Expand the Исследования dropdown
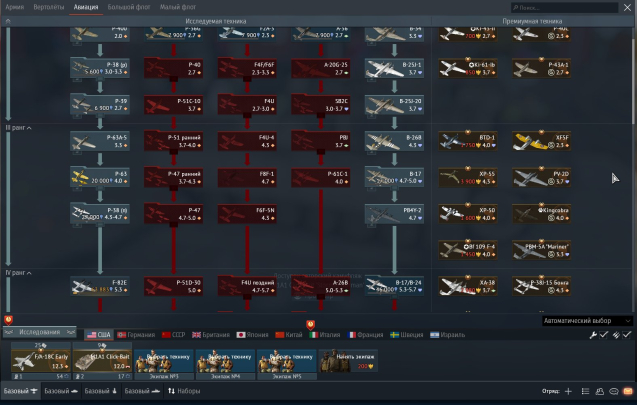The width and height of the screenshot is (637, 405). tap(42, 332)
